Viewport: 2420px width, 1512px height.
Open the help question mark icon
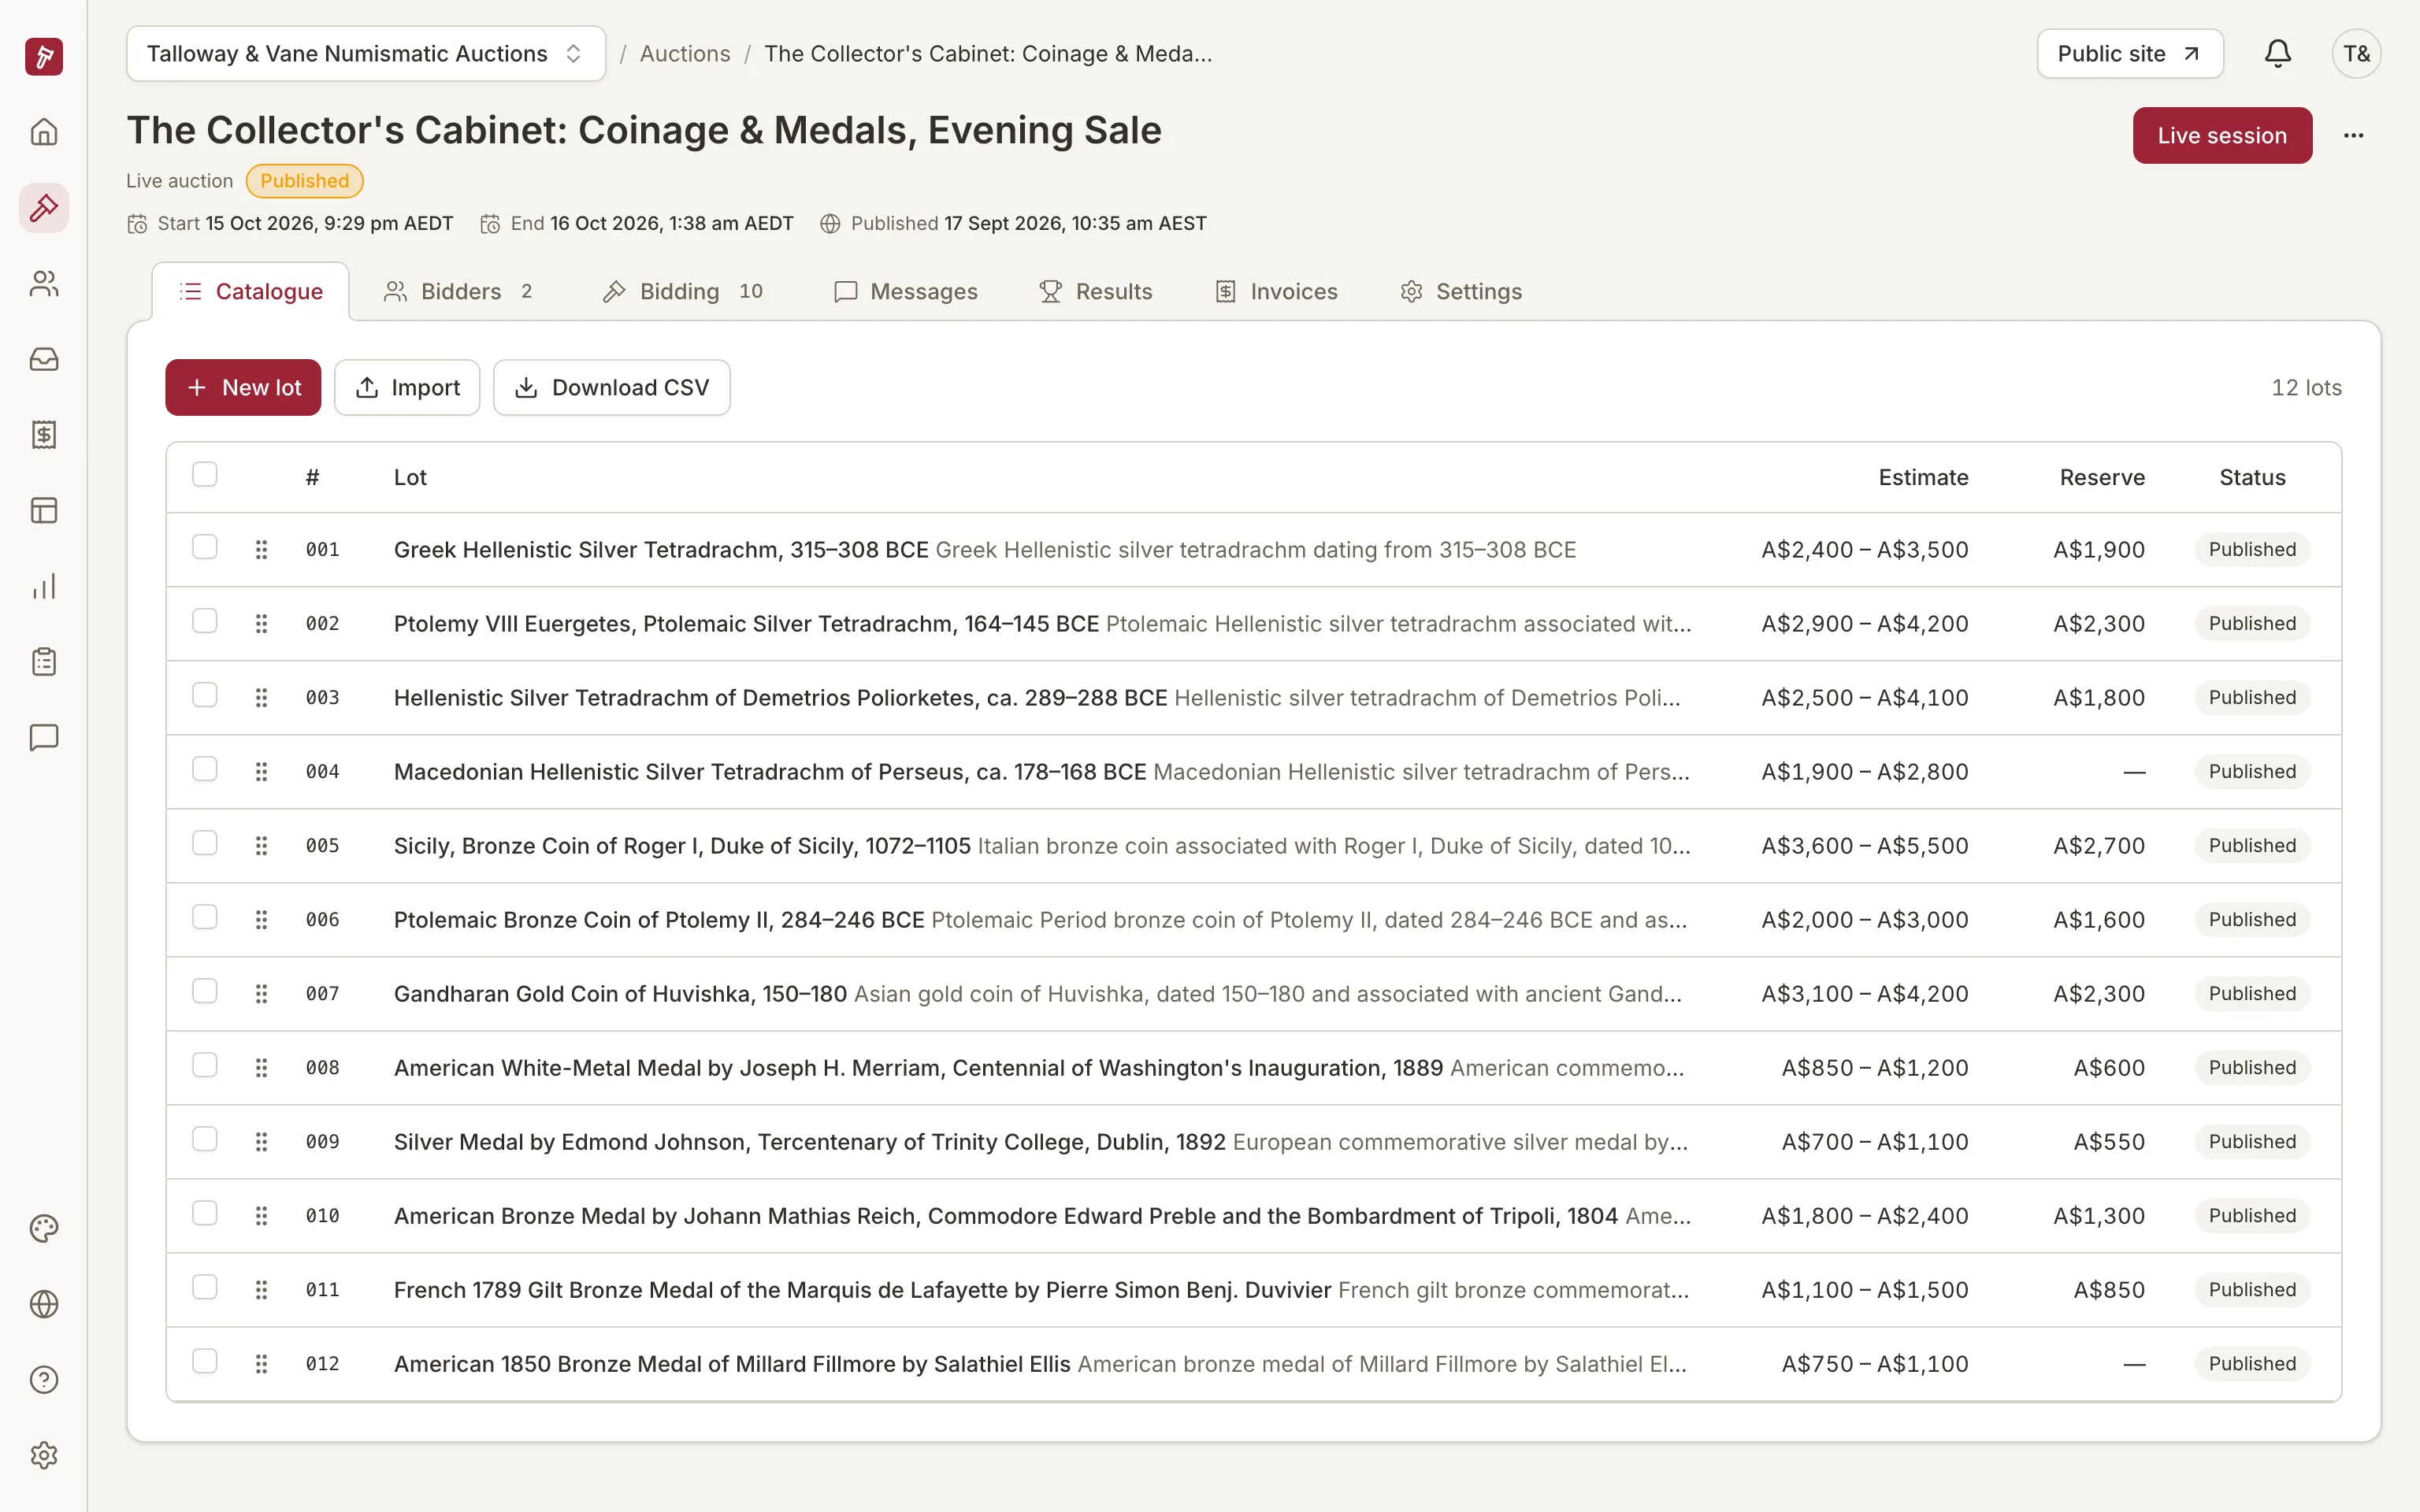pos(44,1380)
